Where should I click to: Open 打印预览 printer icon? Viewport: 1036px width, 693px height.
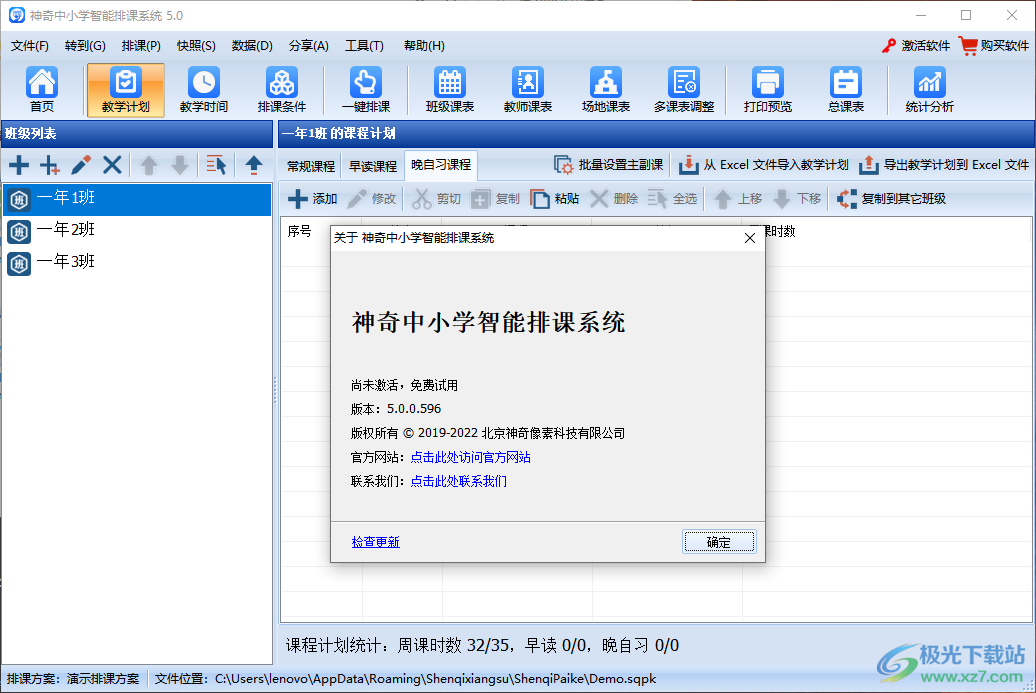(x=767, y=89)
